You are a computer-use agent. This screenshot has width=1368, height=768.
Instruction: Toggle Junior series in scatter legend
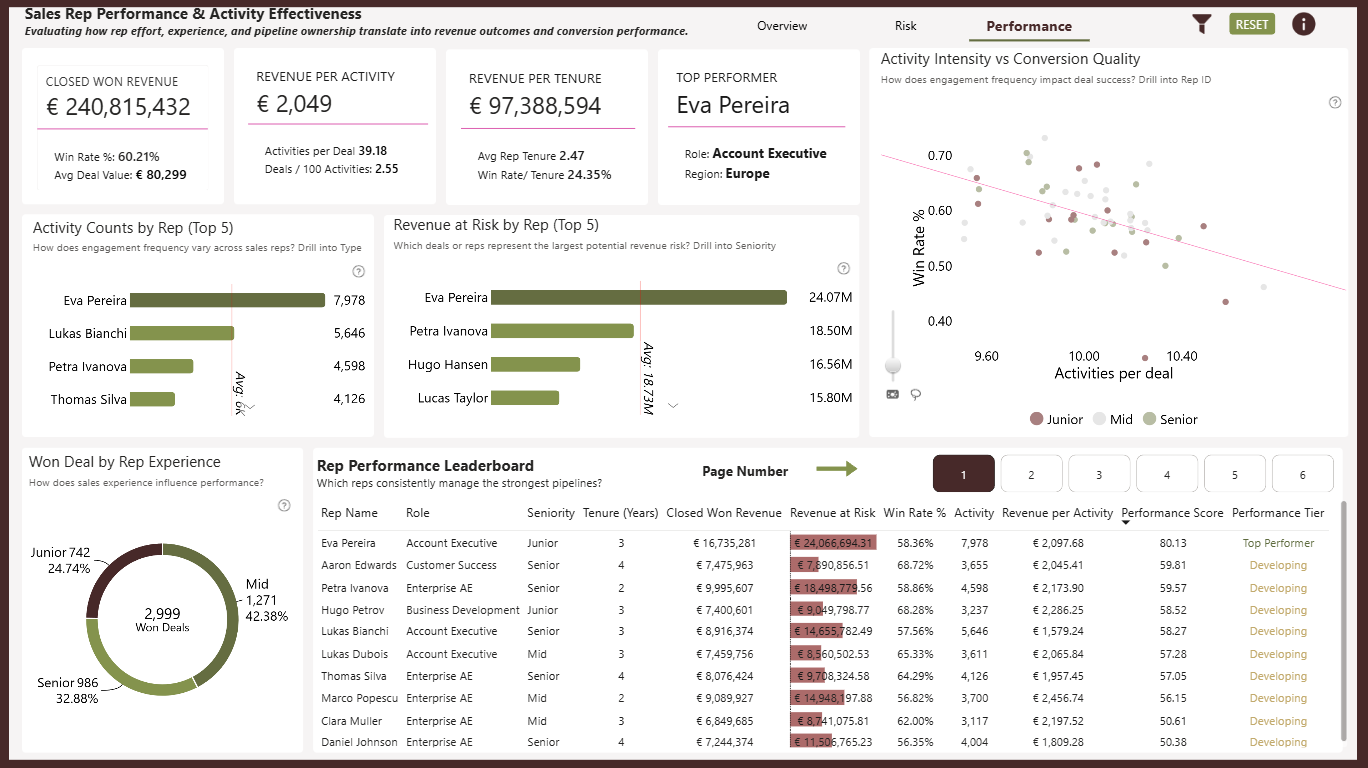(x=1056, y=419)
